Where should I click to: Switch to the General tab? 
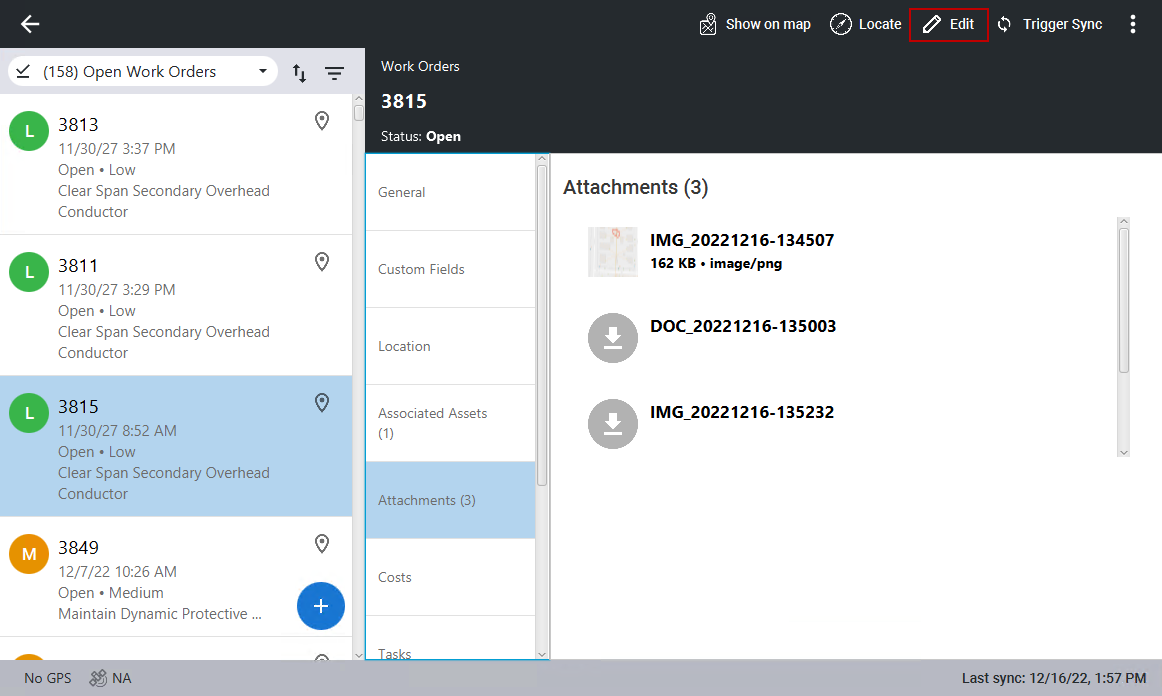pos(450,192)
